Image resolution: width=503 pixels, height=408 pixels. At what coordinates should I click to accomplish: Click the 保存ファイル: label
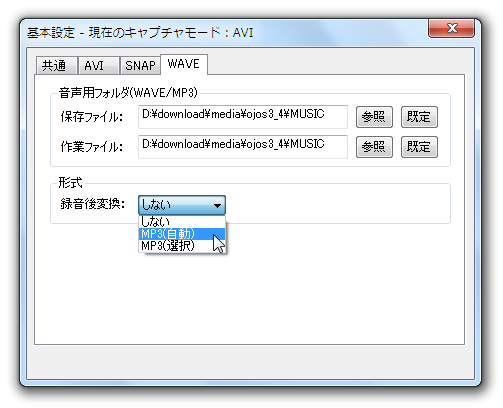click(92, 117)
